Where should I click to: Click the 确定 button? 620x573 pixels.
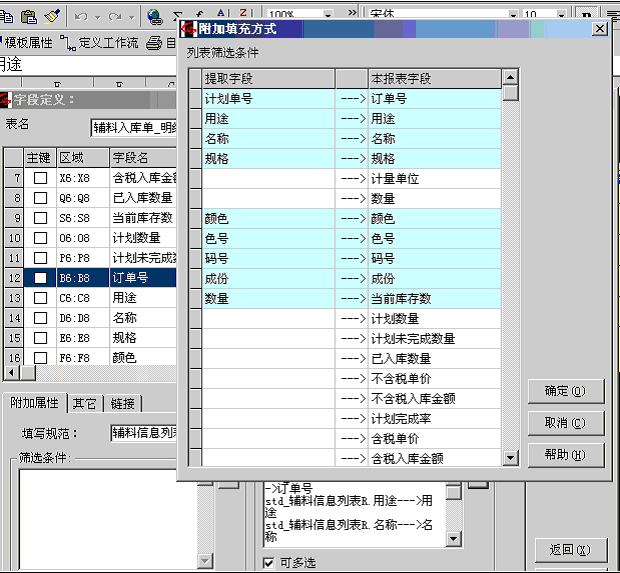(566, 391)
